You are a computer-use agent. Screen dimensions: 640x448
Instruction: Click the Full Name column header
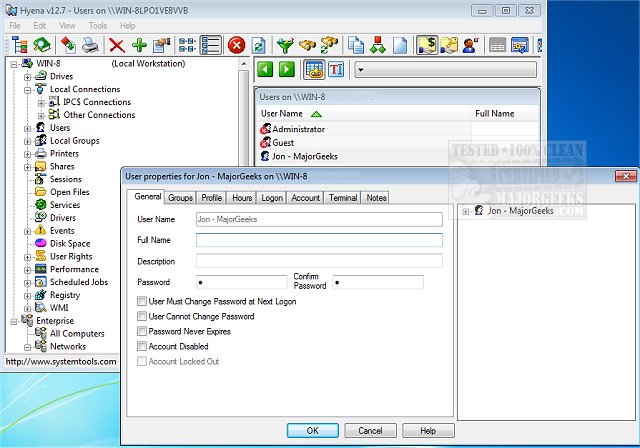click(x=505, y=114)
